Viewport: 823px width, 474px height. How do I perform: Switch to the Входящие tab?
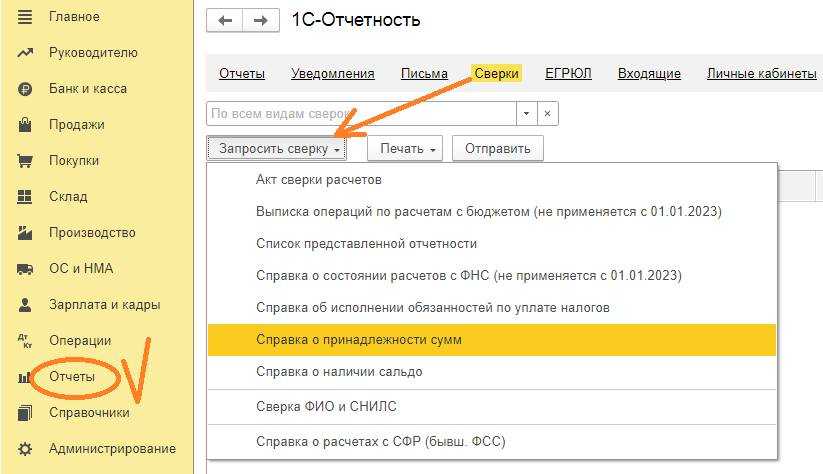click(649, 73)
